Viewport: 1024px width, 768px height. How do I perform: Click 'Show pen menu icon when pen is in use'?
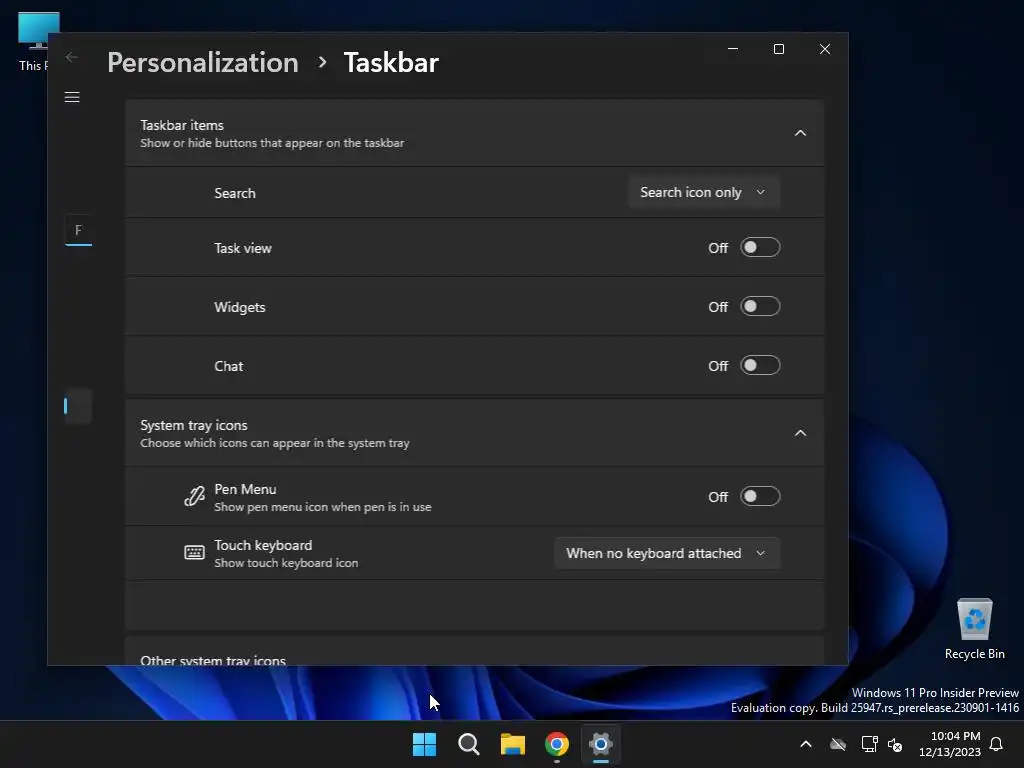click(x=323, y=507)
